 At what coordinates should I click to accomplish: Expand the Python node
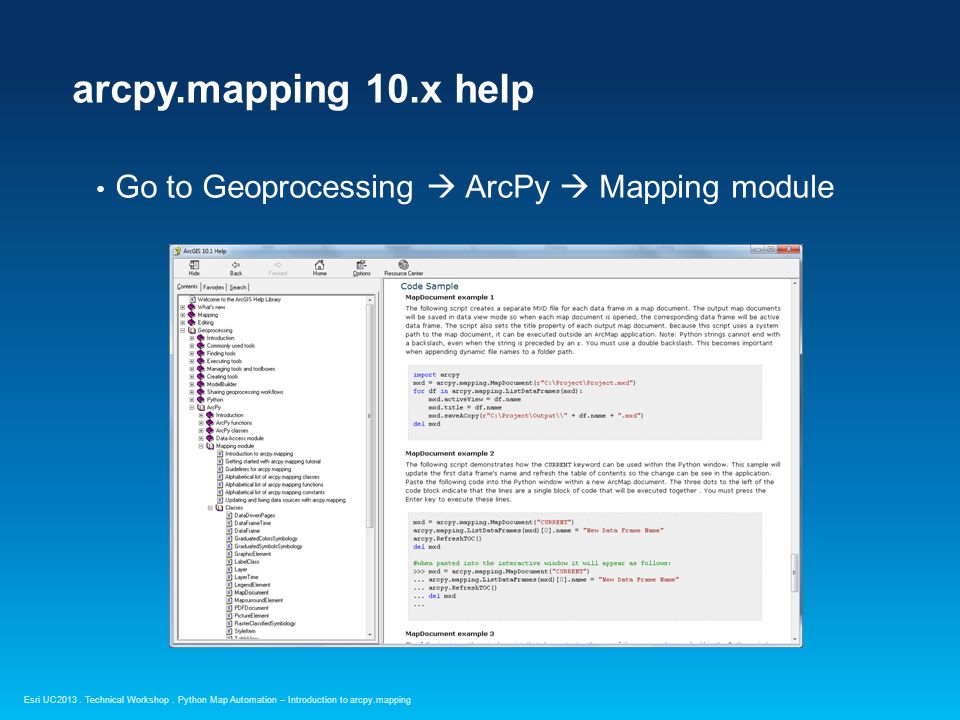192,400
